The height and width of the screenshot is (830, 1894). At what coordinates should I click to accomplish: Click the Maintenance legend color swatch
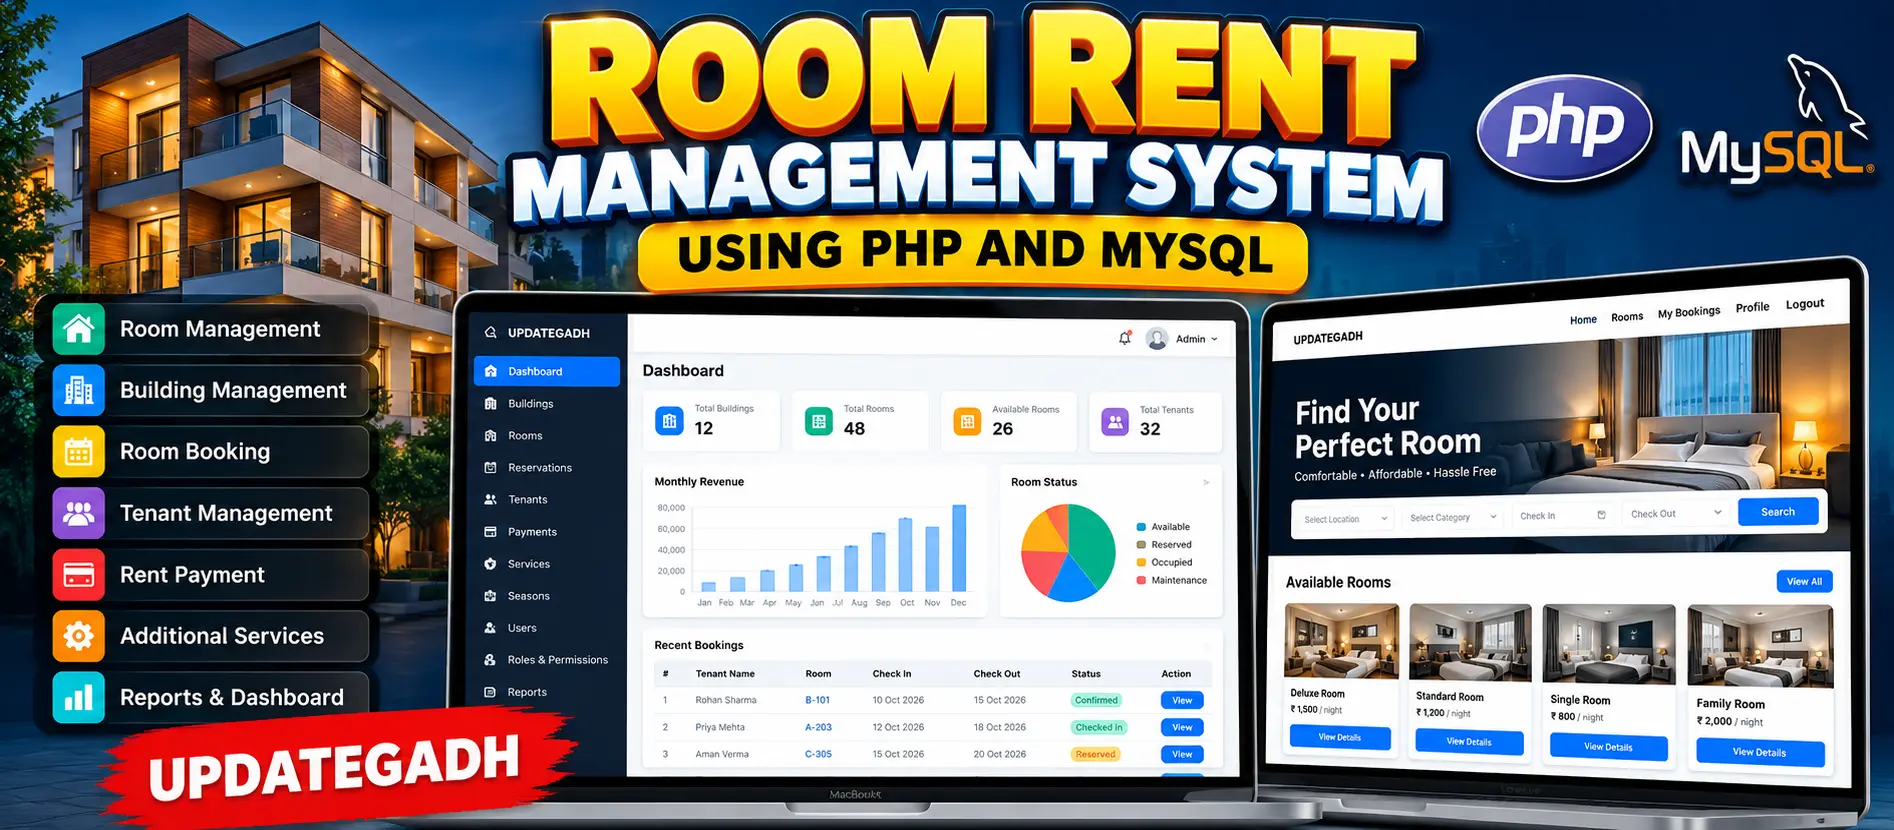click(1141, 580)
